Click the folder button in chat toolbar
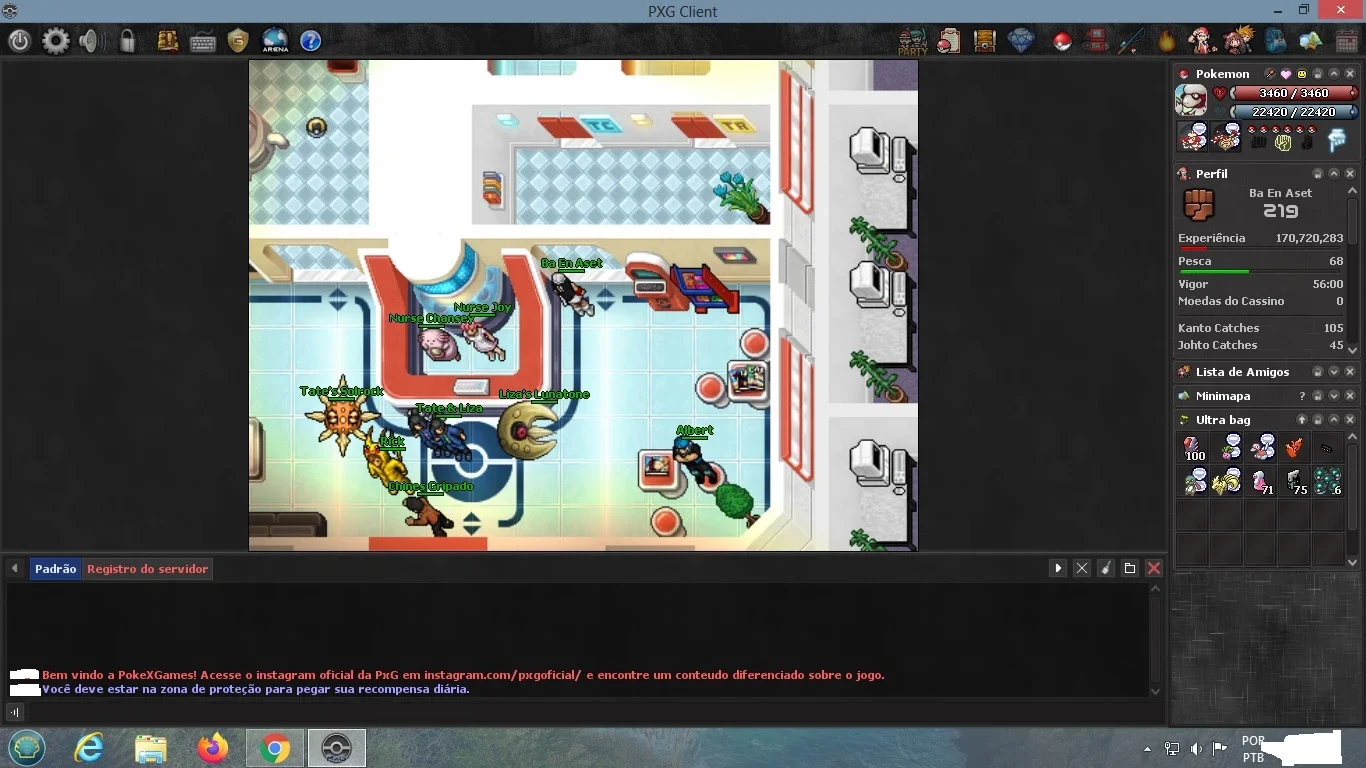The width and height of the screenshot is (1366, 768). pos(1130,568)
